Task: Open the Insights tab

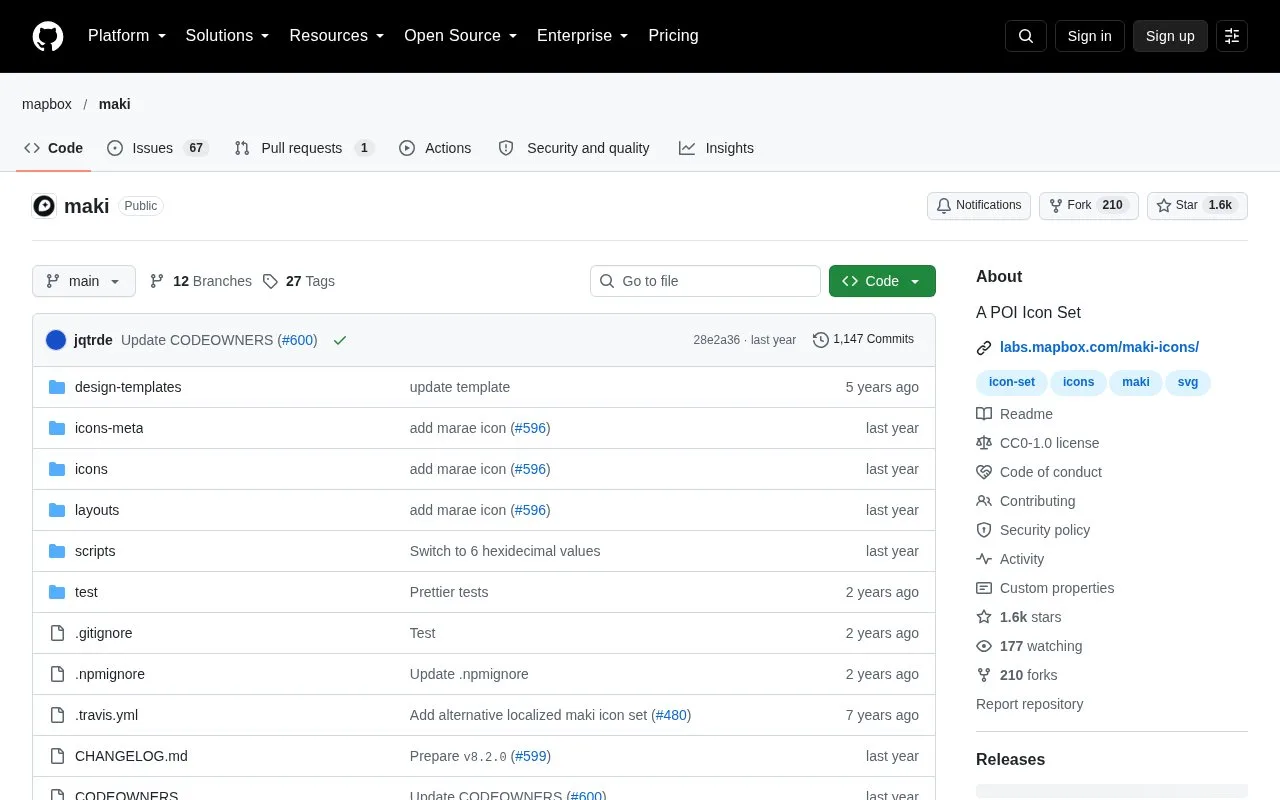Action: (x=716, y=148)
